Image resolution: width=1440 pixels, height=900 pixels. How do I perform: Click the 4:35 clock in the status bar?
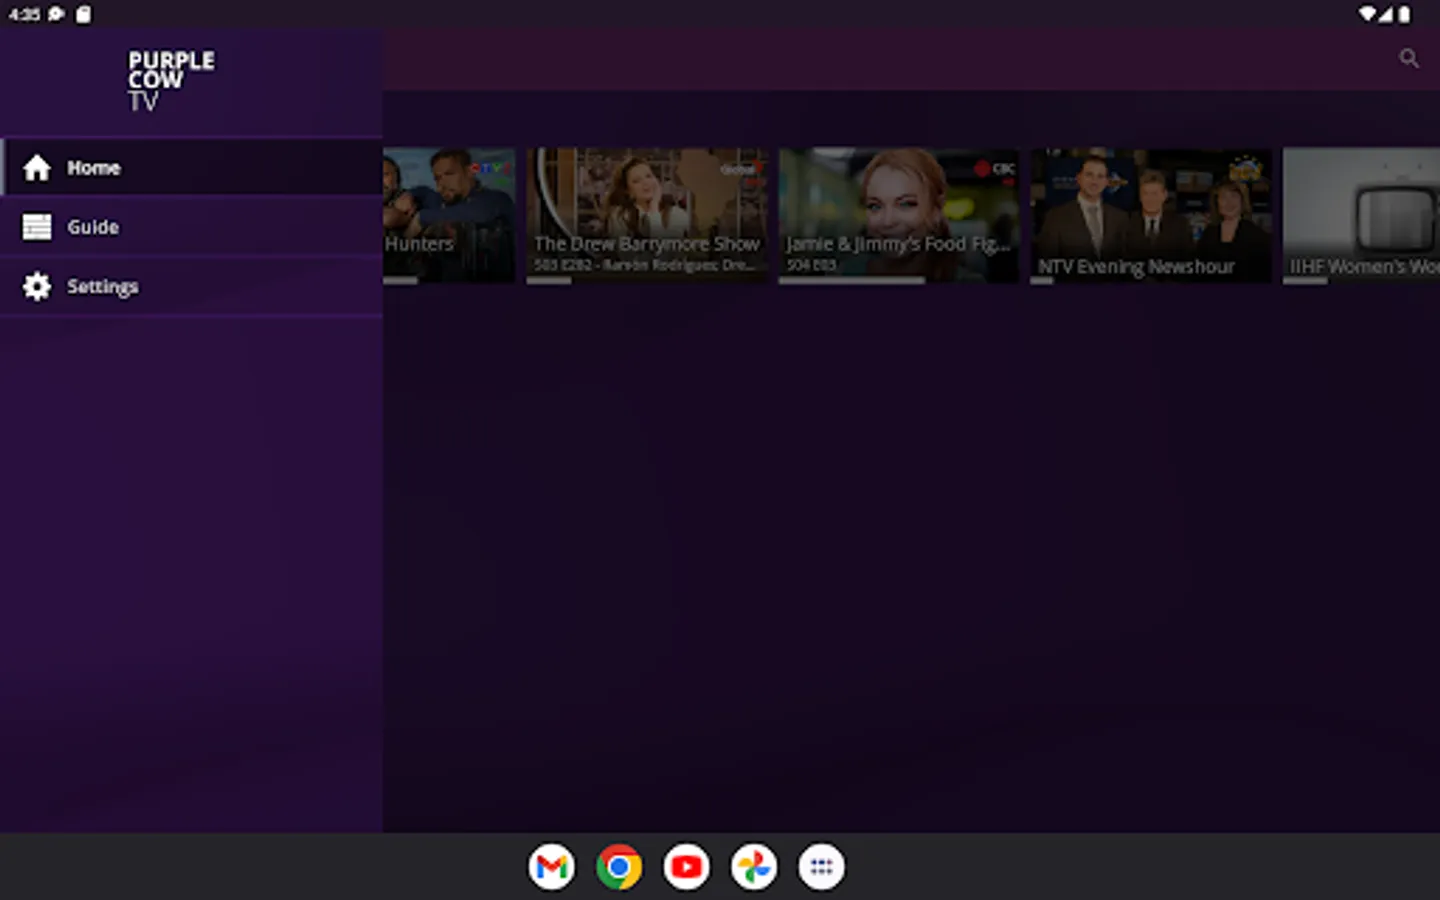click(24, 14)
